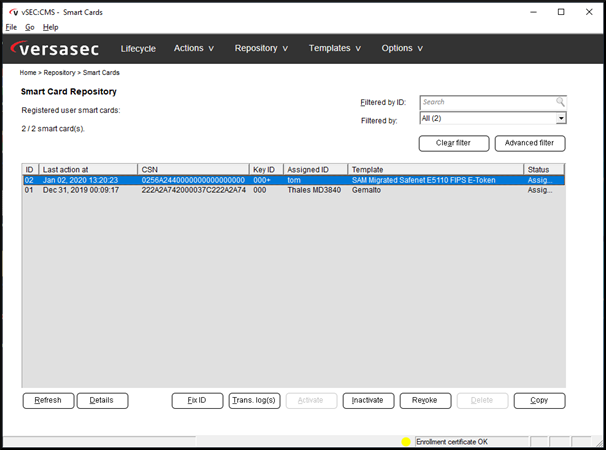Sort by the Key ID column header

(x=266, y=170)
